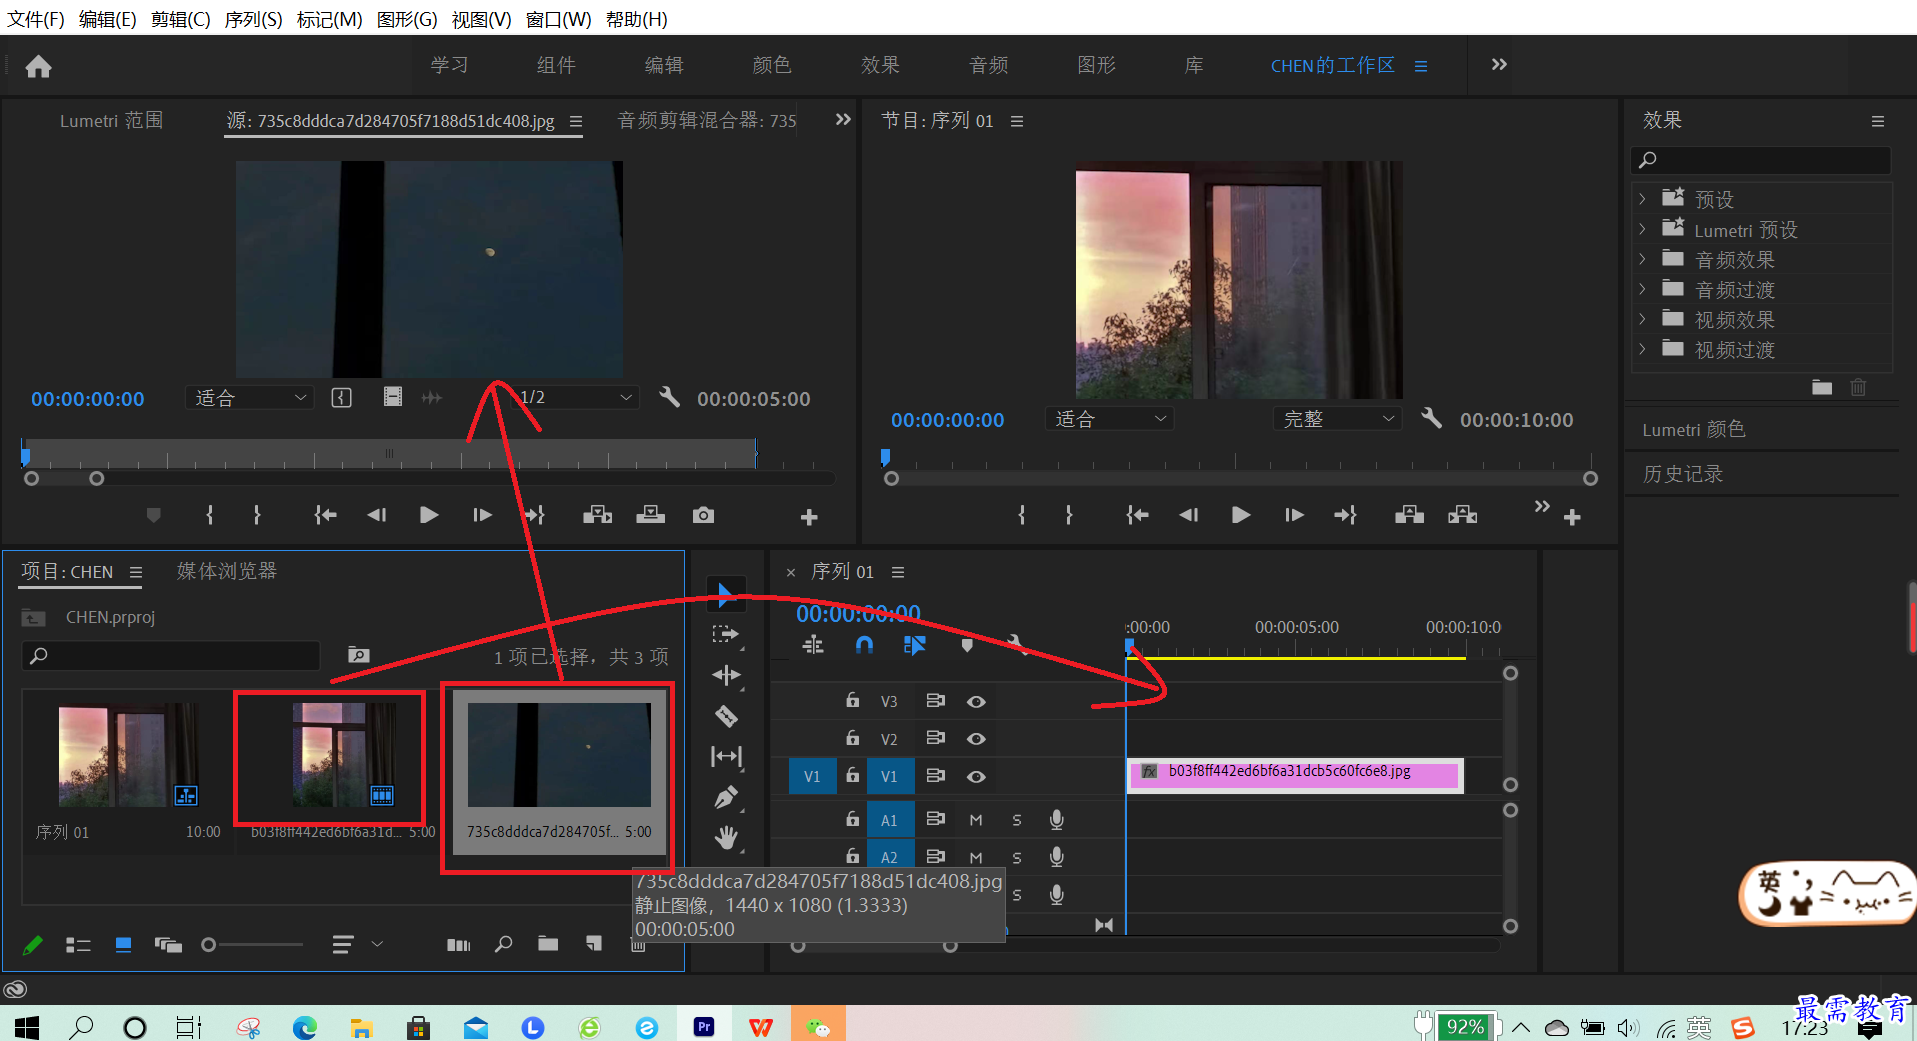The width and height of the screenshot is (1917, 1041).
Task: Expand the Lumetri 预设 folder
Action: click(1642, 229)
